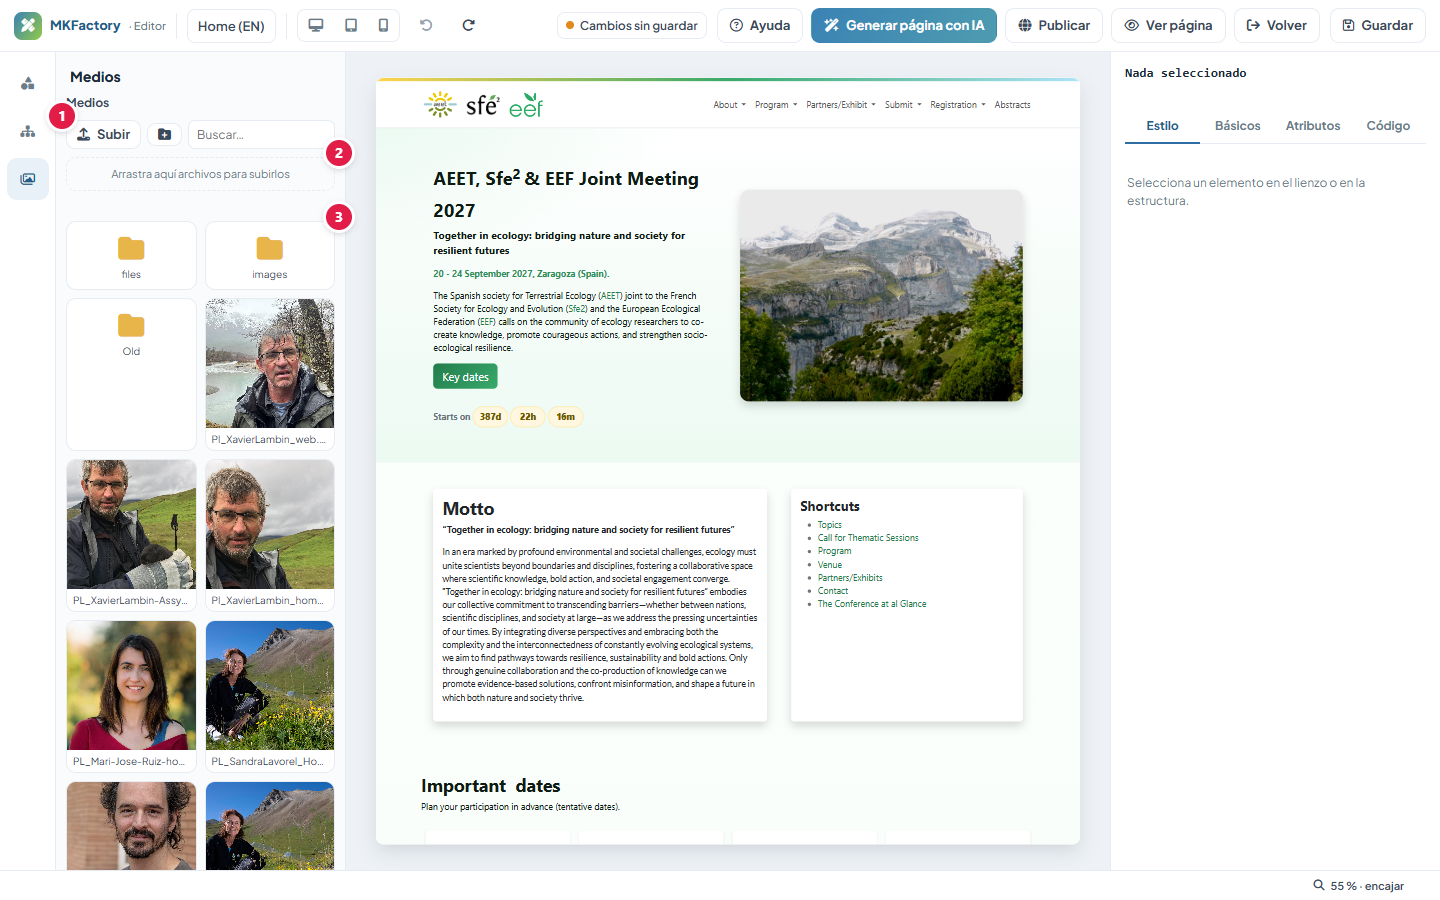This screenshot has width=1440, height=900.
Task: Select the PL_Mari-Jose-Ruiz thumbnail
Action: 131,696
